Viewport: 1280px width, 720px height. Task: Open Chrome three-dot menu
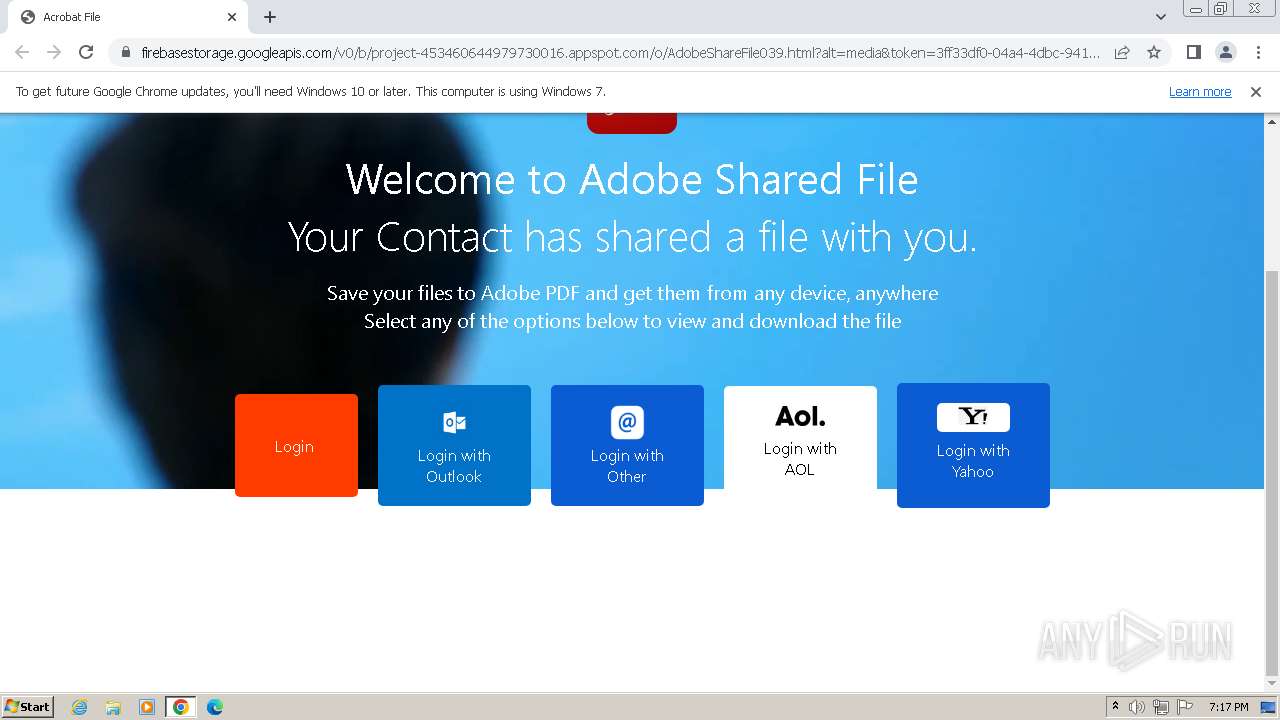point(1258,52)
